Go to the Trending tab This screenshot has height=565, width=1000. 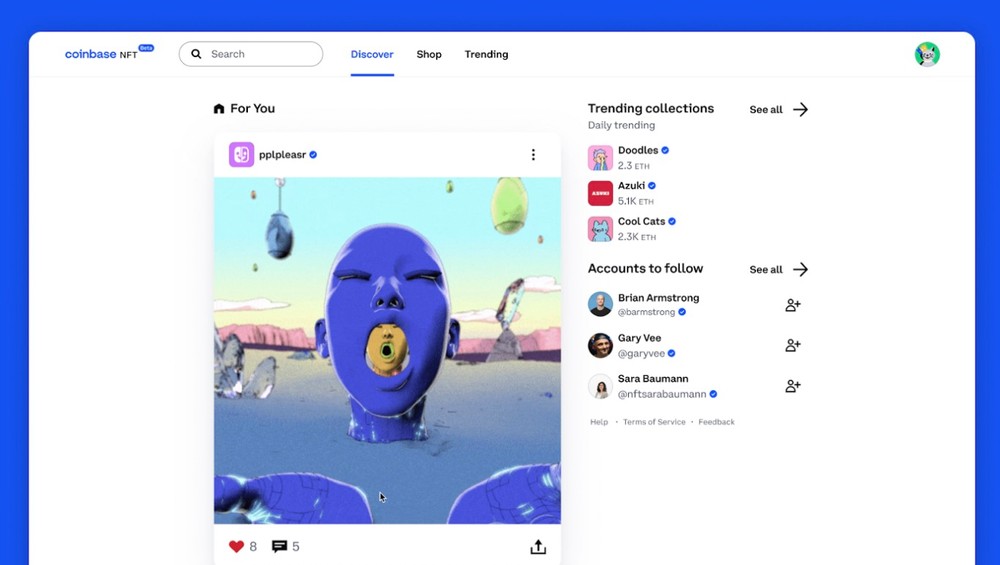click(x=486, y=54)
